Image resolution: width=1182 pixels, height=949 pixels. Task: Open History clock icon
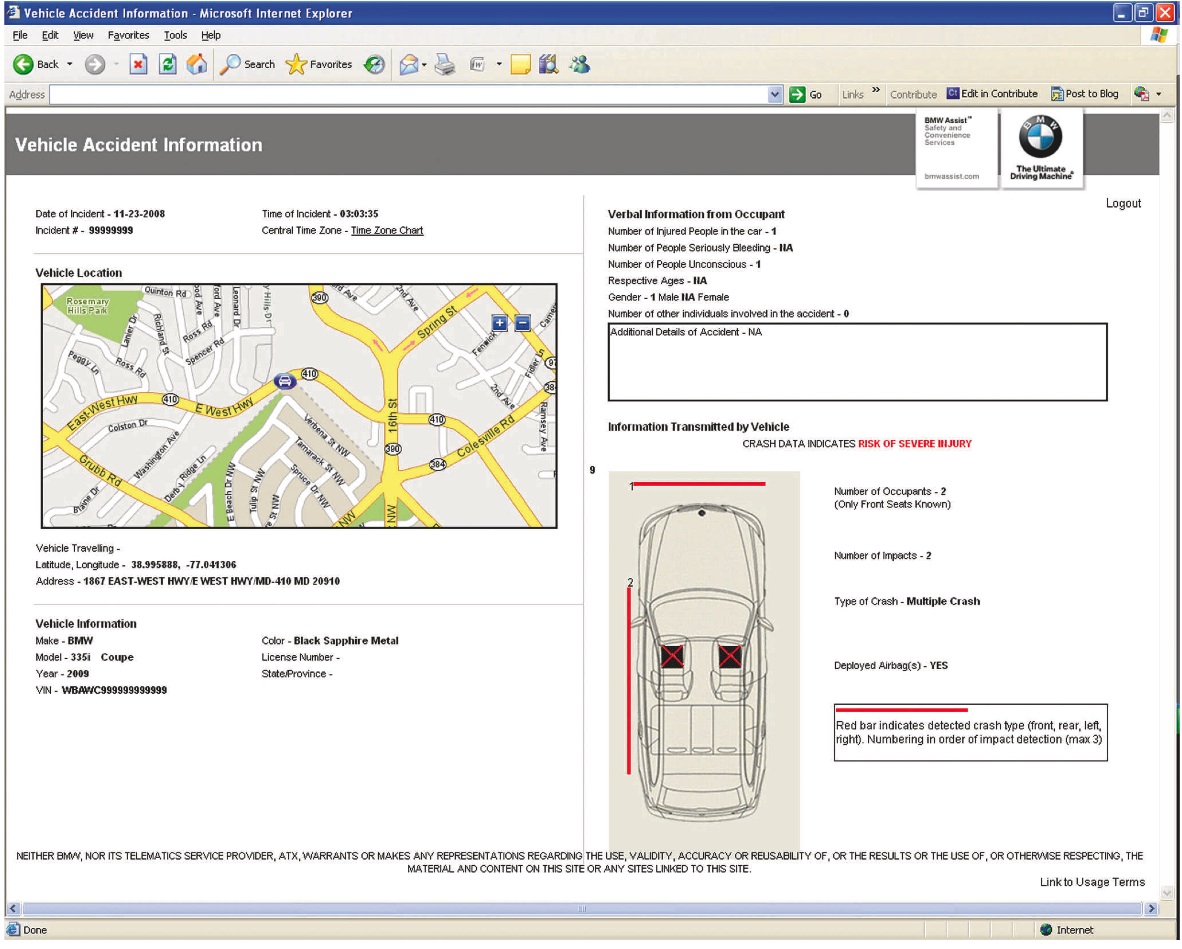pyautogui.click(x=374, y=65)
